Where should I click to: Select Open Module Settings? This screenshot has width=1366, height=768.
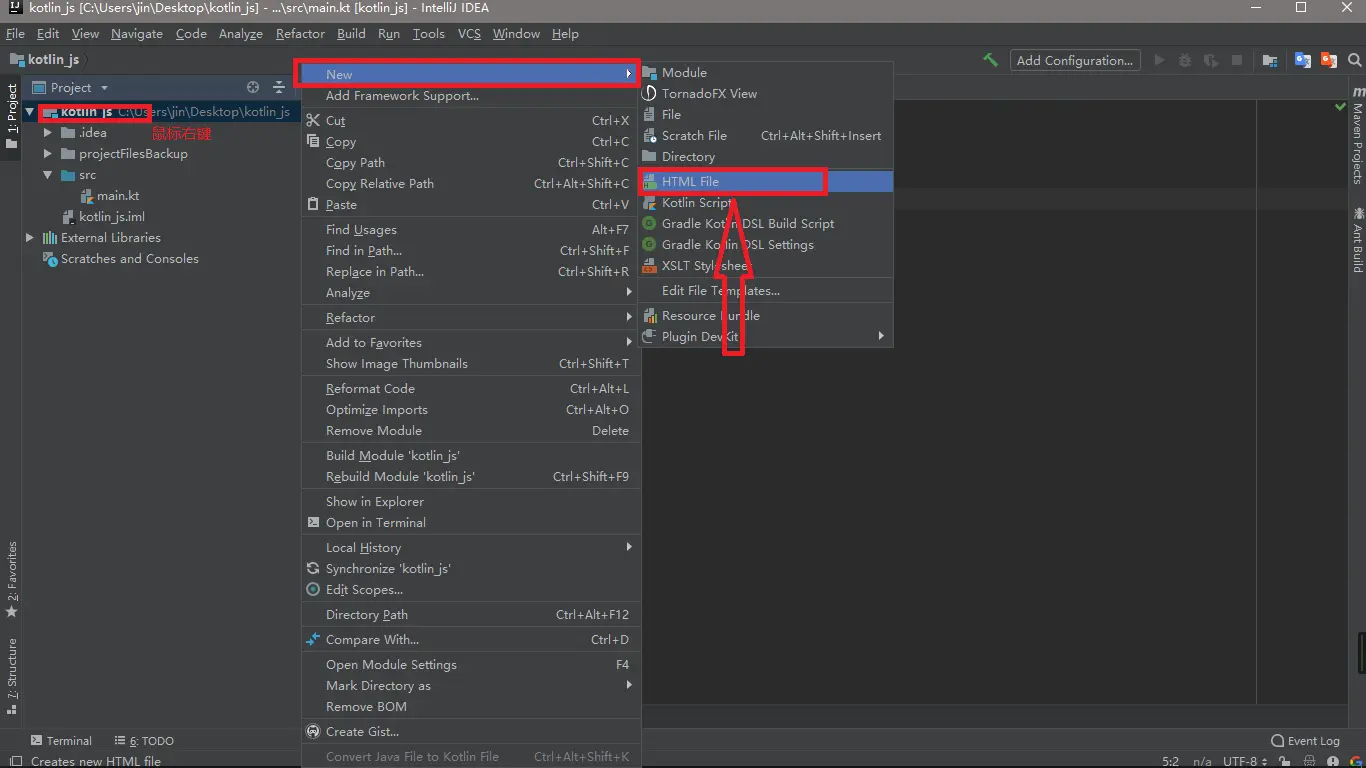[x=471, y=664]
